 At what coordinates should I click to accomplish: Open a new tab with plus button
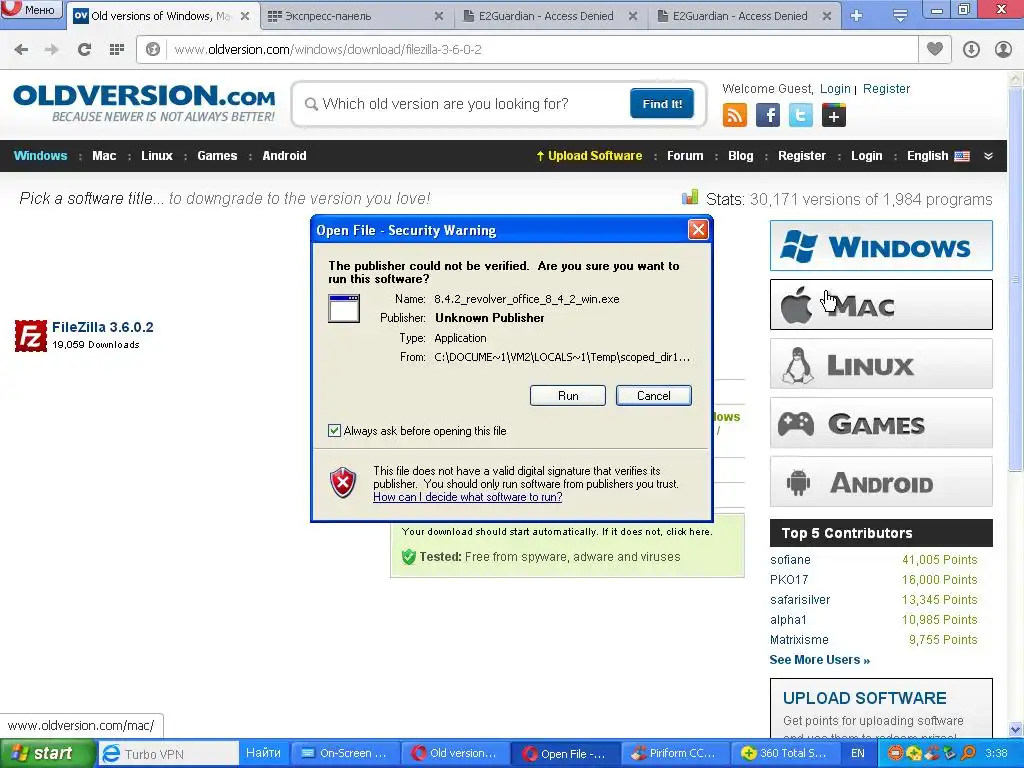click(857, 16)
